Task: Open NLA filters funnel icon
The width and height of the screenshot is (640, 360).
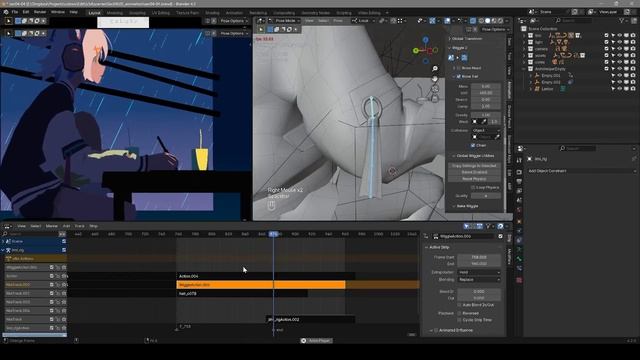Action: click(x=488, y=226)
